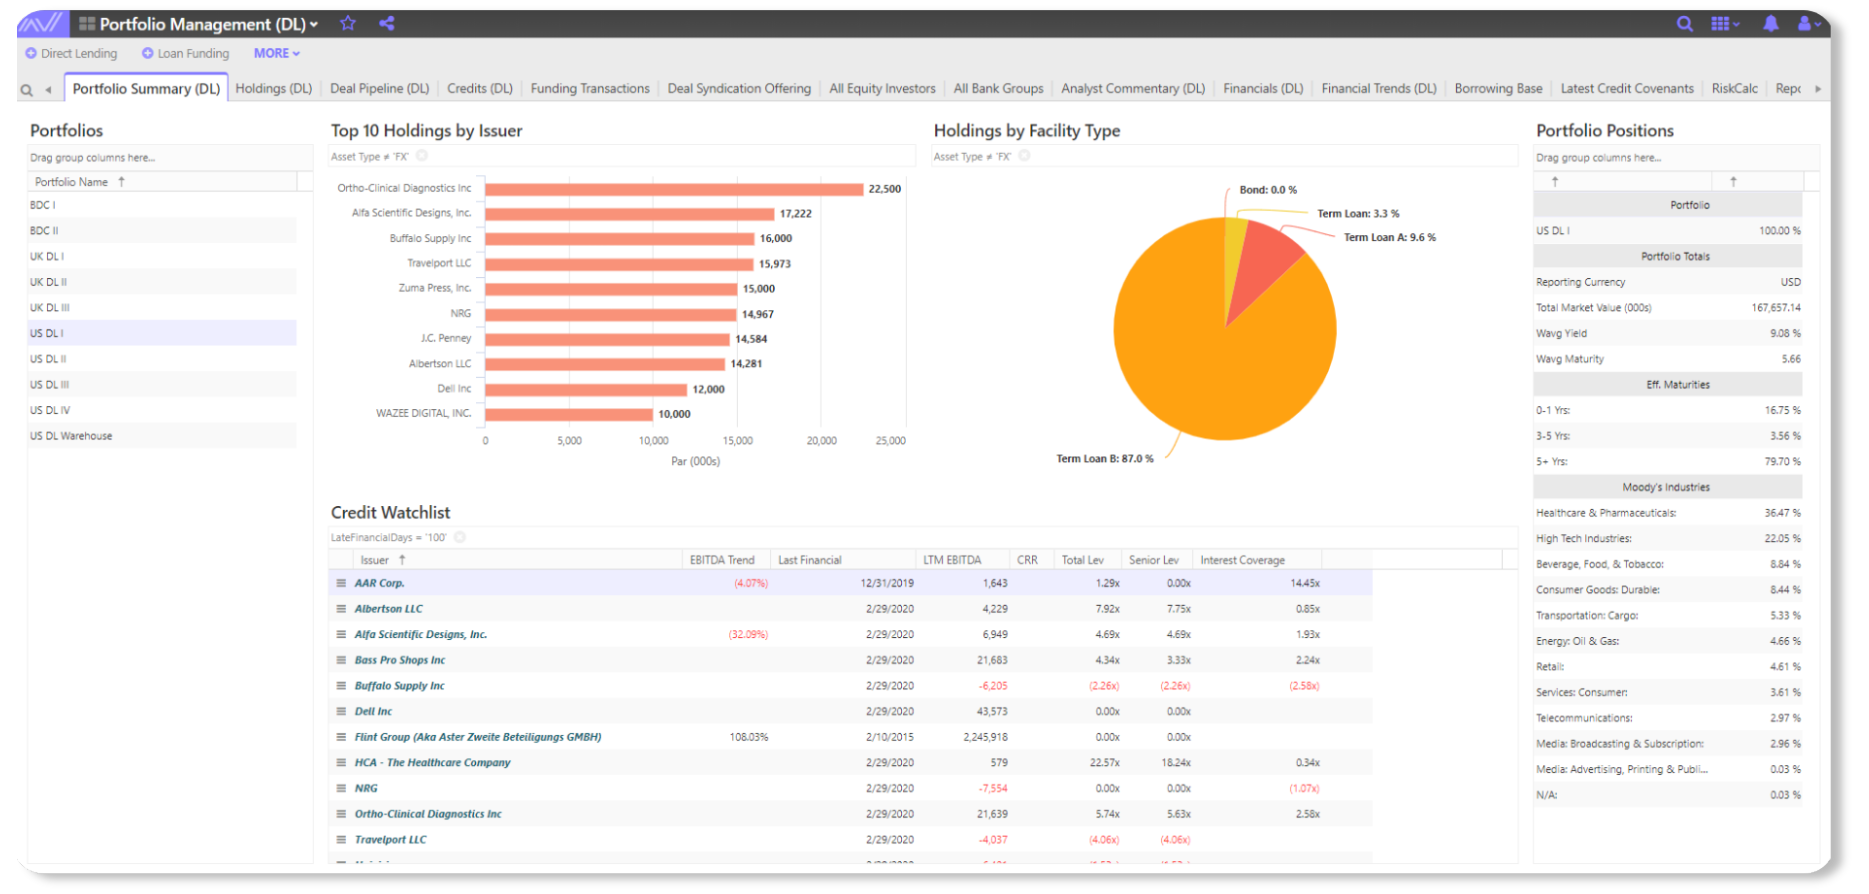Open HCA - The Healthcare Company link
Image resolution: width=1869 pixels, height=894 pixels.
coord(432,763)
